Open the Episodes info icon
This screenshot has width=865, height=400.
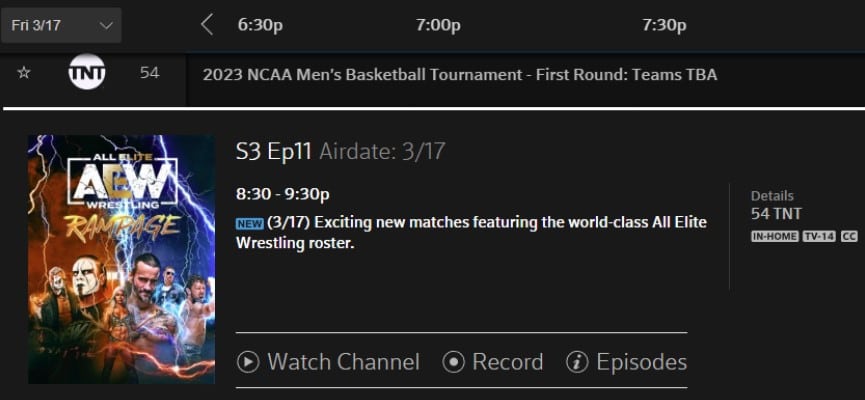pos(577,362)
